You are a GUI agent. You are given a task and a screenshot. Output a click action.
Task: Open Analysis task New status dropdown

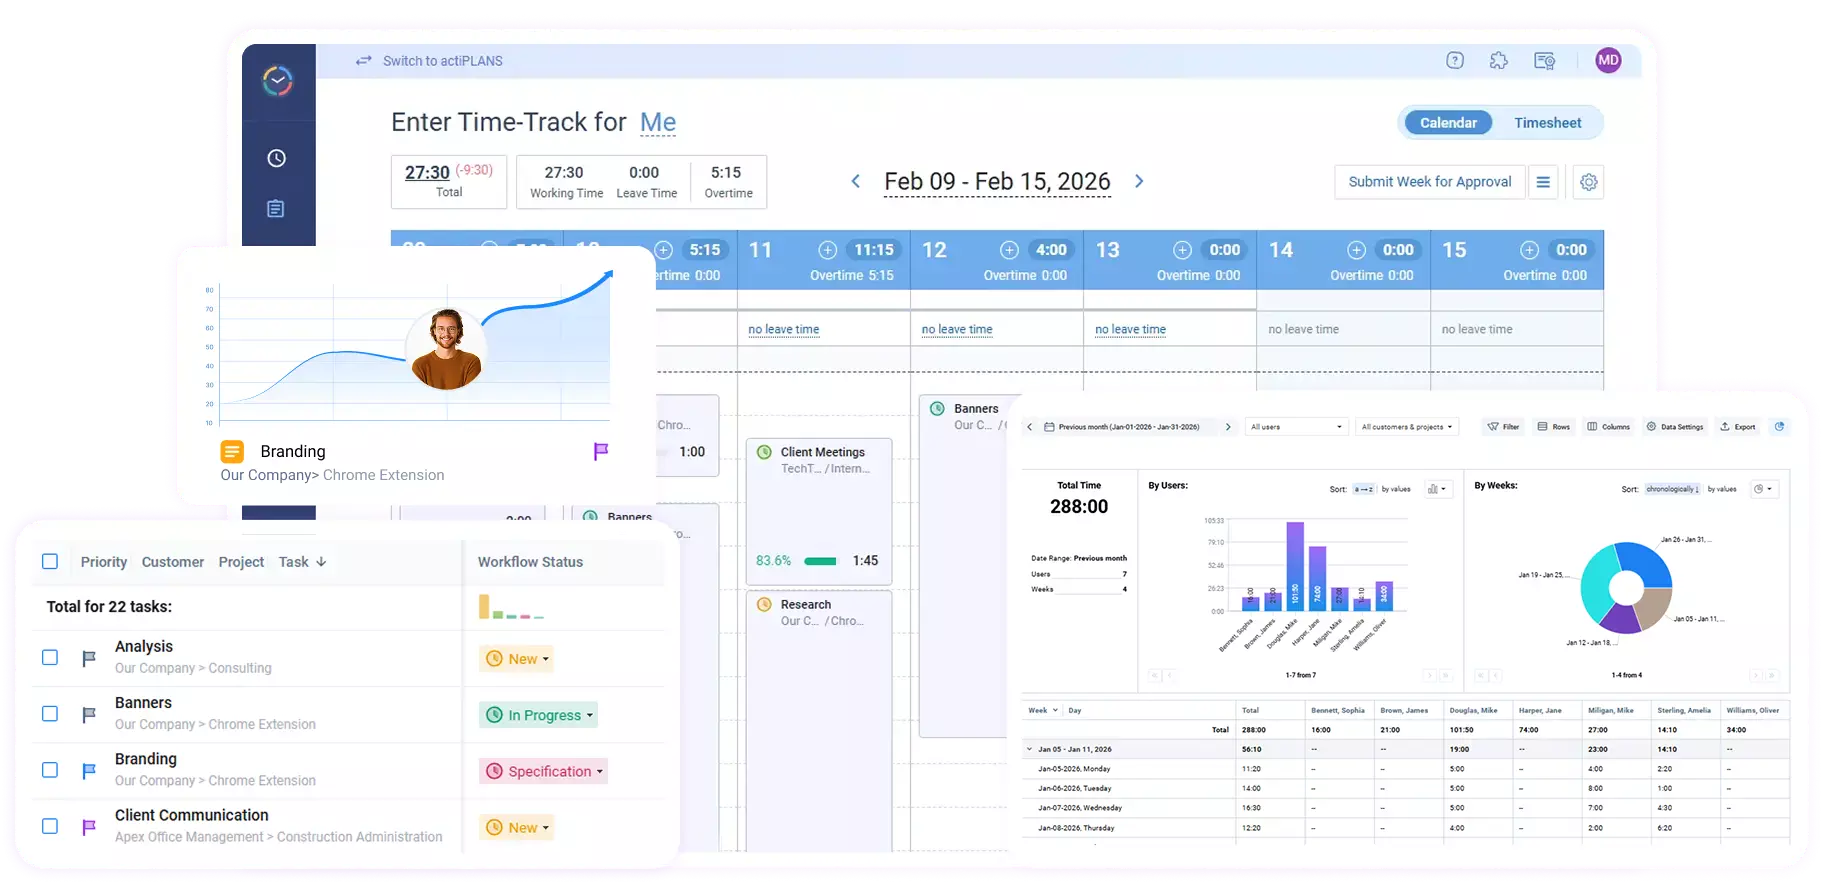517,659
